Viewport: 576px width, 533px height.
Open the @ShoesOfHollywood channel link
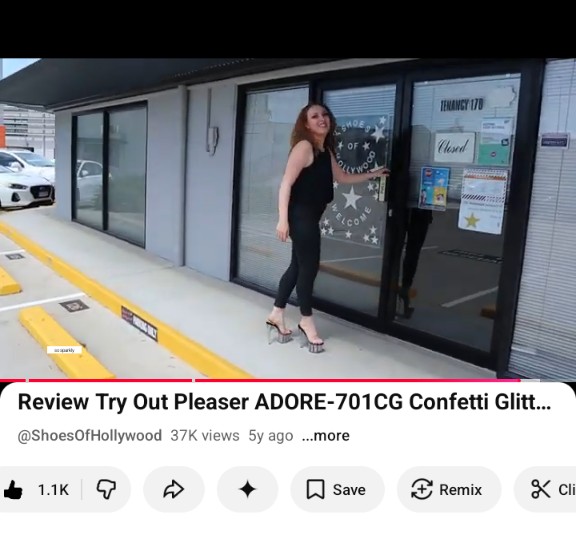tap(90, 436)
